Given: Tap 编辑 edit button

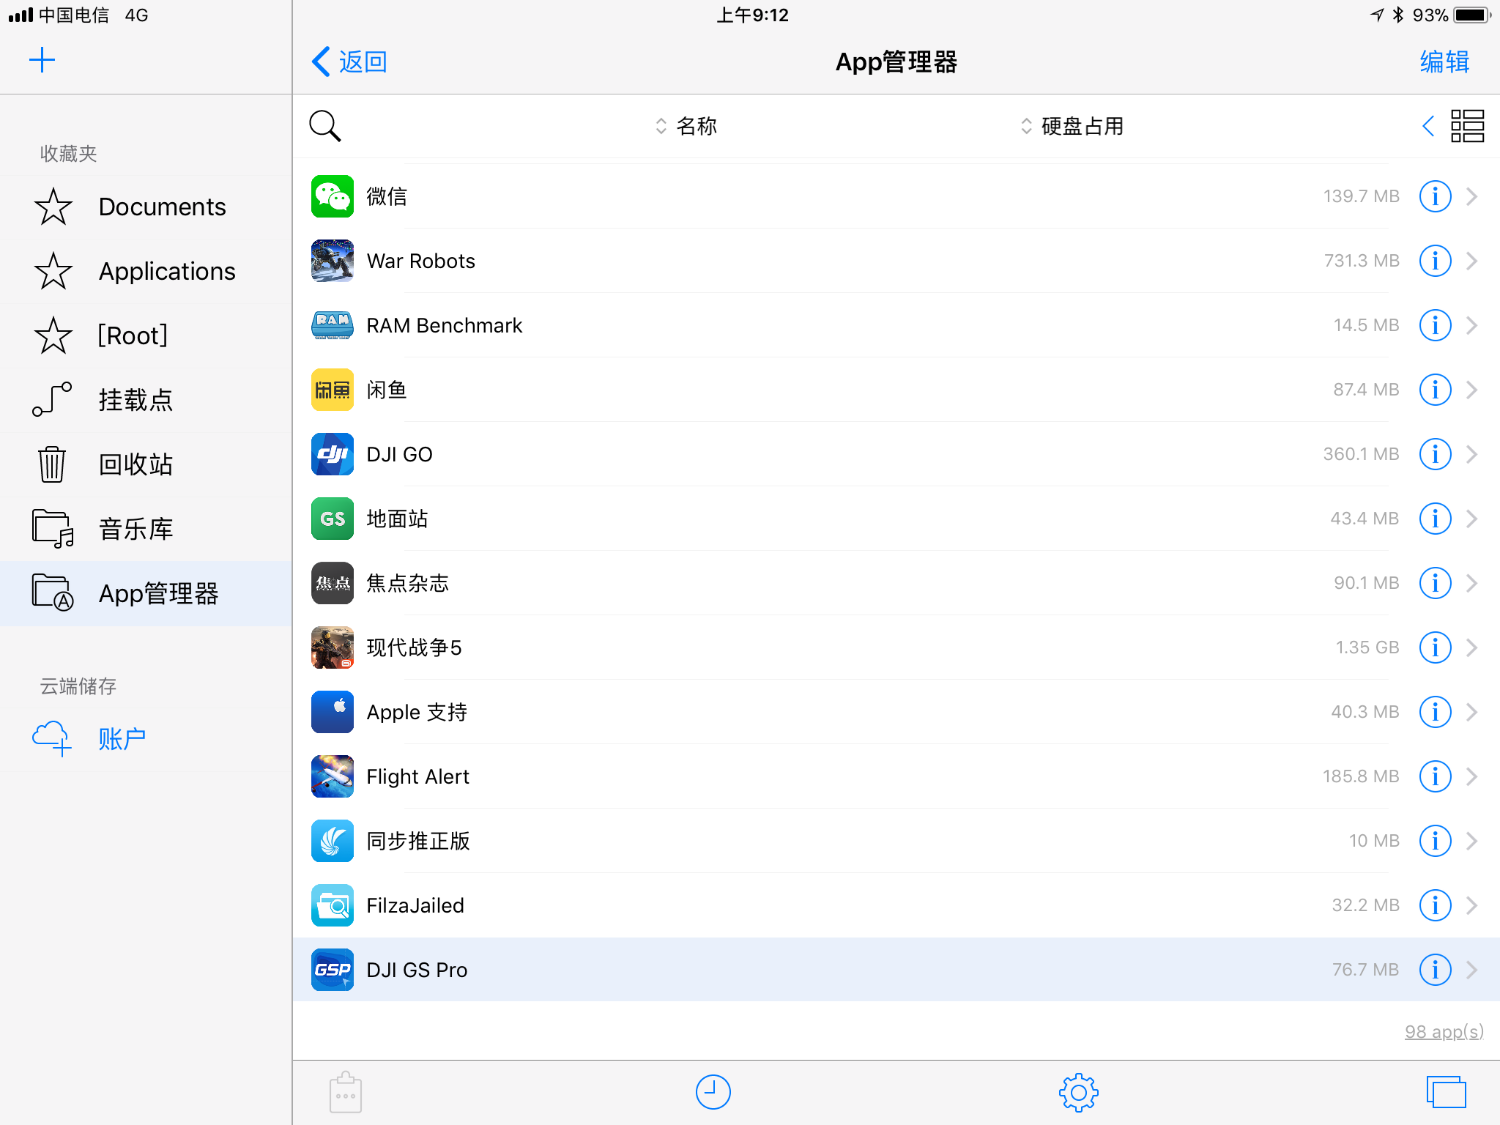Looking at the screenshot, I should (1445, 62).
